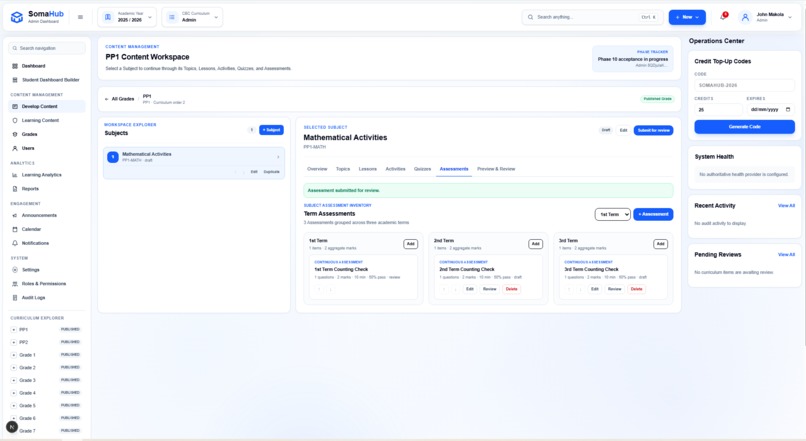Click the Roles & Permissions icon
Viewport: 806px width, 441px height.
[x=15, y=284]
